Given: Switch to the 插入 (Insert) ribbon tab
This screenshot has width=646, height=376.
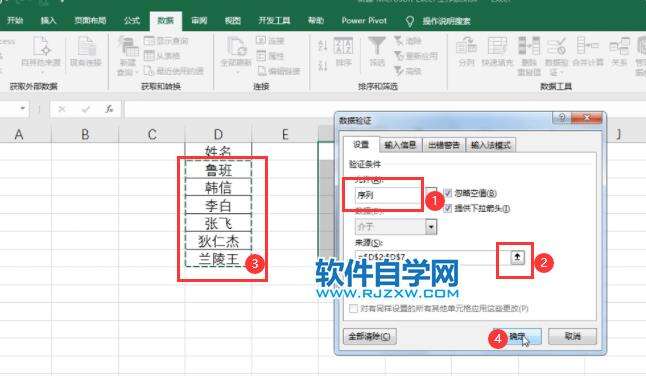Looking at the screenshot, I should click(x=48, y=20).
